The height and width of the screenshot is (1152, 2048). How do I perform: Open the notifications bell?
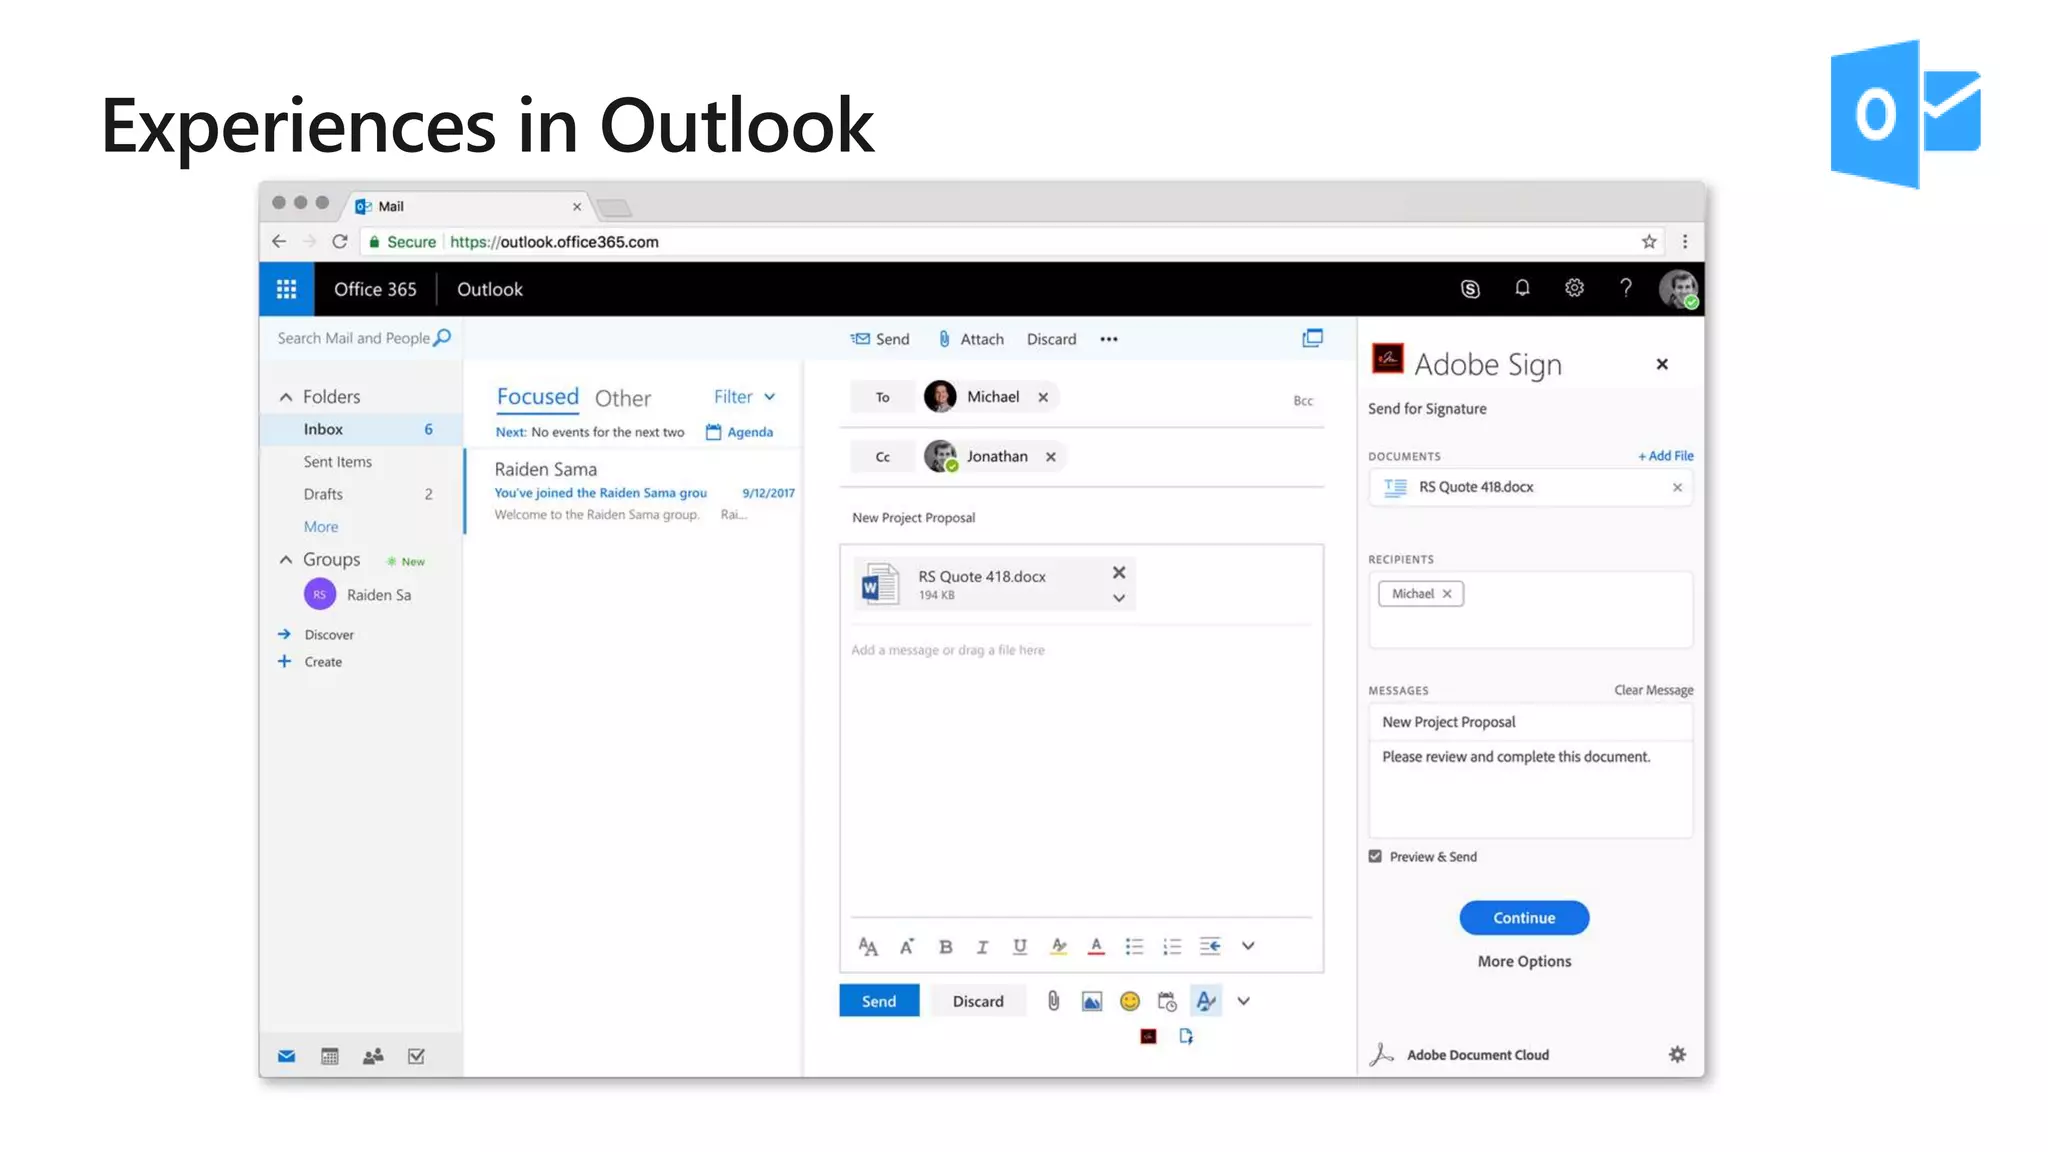[1522, 288]
